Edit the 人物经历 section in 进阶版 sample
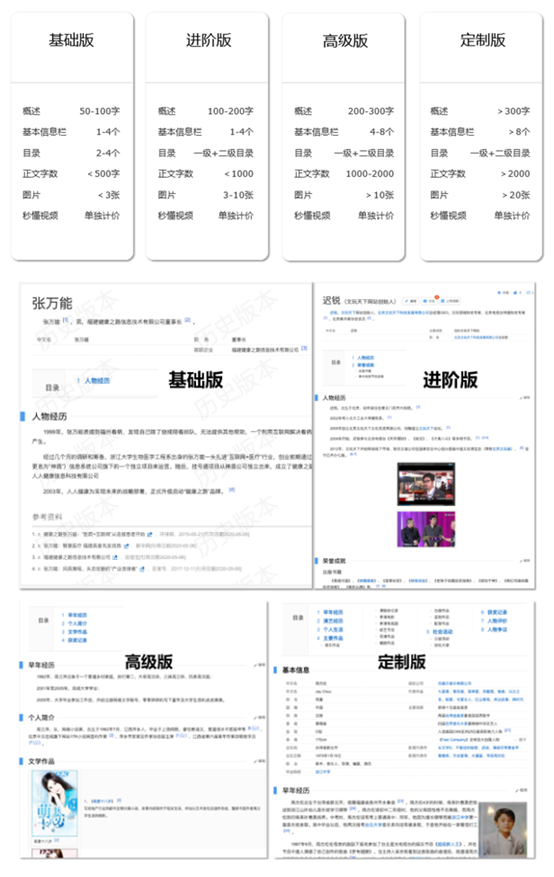This screenshot has height=877, width=554. coord(525,398)
